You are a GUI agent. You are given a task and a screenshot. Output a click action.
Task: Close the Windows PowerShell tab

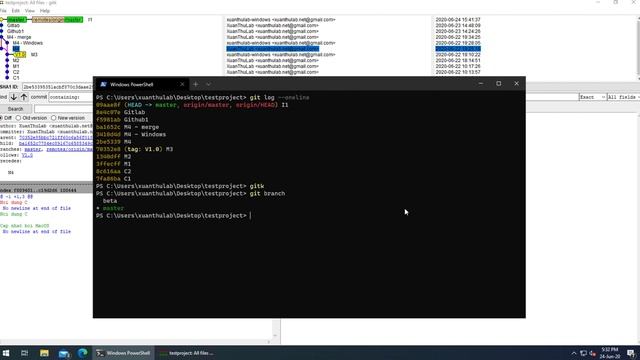[182, 84]
